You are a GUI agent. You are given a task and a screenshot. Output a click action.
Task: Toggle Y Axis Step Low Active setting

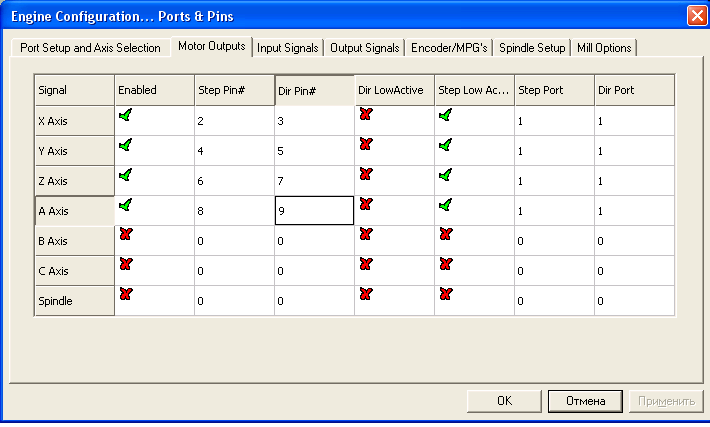pos(446,146)
